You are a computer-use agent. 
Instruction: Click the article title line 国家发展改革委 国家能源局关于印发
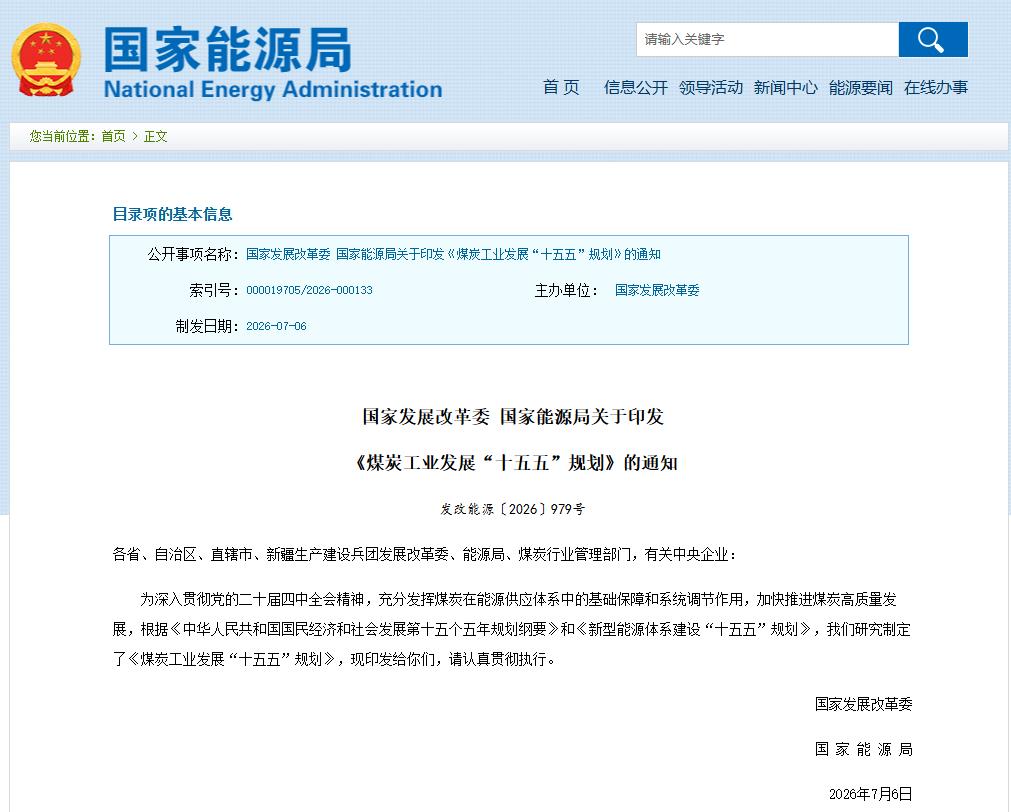[513, 417]
